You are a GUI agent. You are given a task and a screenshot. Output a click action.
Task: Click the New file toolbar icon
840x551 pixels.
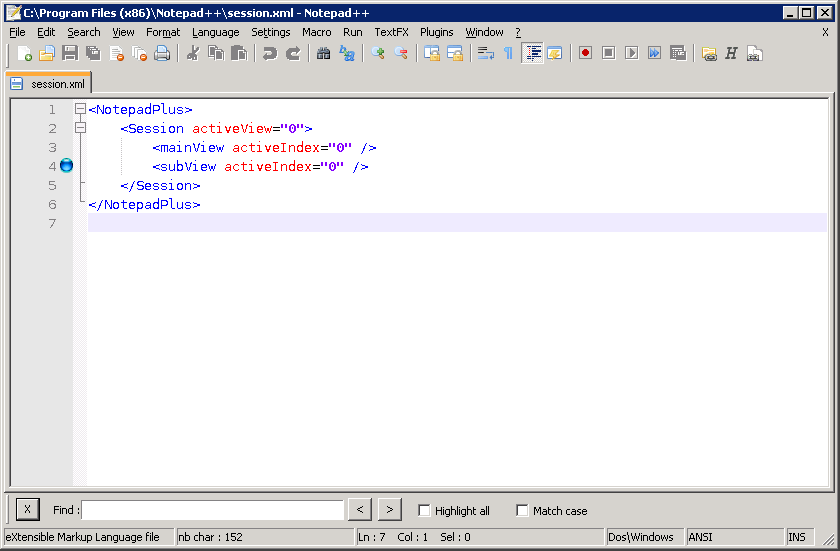coord(25,54)
